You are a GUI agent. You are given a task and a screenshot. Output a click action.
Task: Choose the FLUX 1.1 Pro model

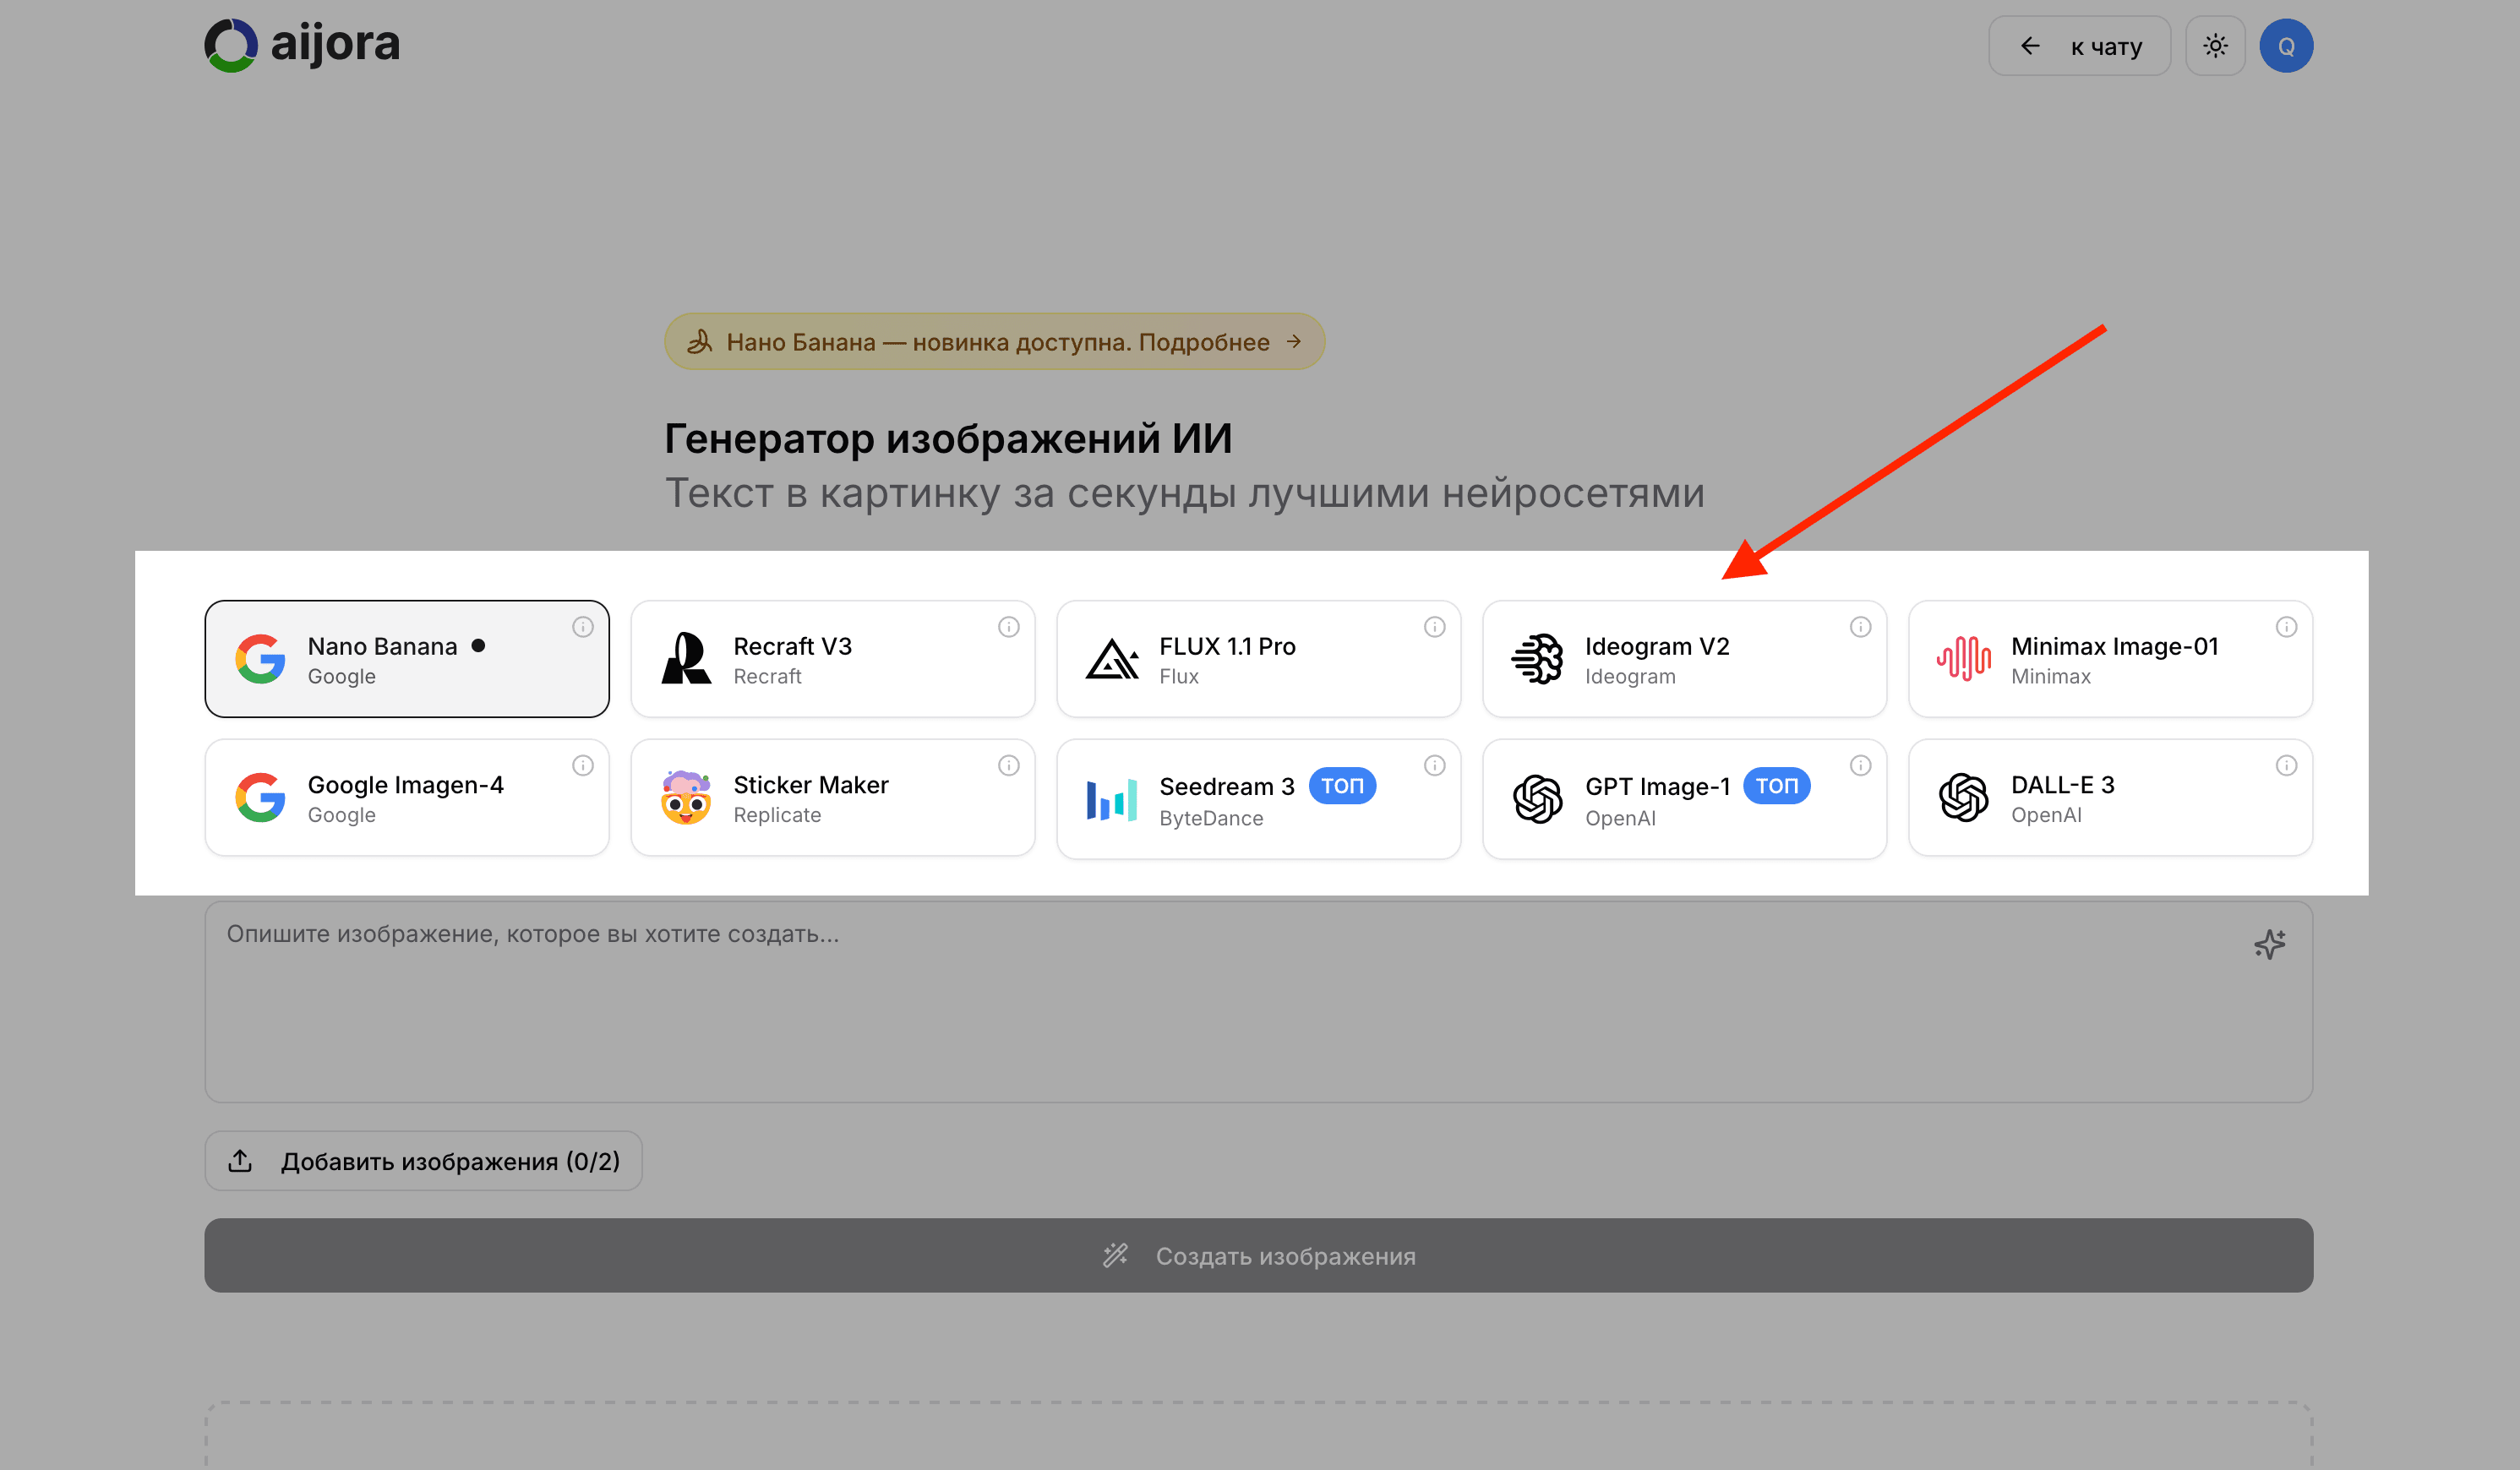coord(1258,659)
